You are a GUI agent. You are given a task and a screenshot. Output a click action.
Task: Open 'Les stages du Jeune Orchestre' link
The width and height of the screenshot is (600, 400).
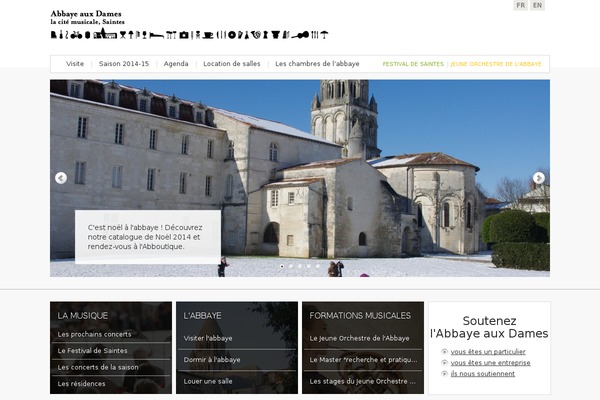click(363, 381)
